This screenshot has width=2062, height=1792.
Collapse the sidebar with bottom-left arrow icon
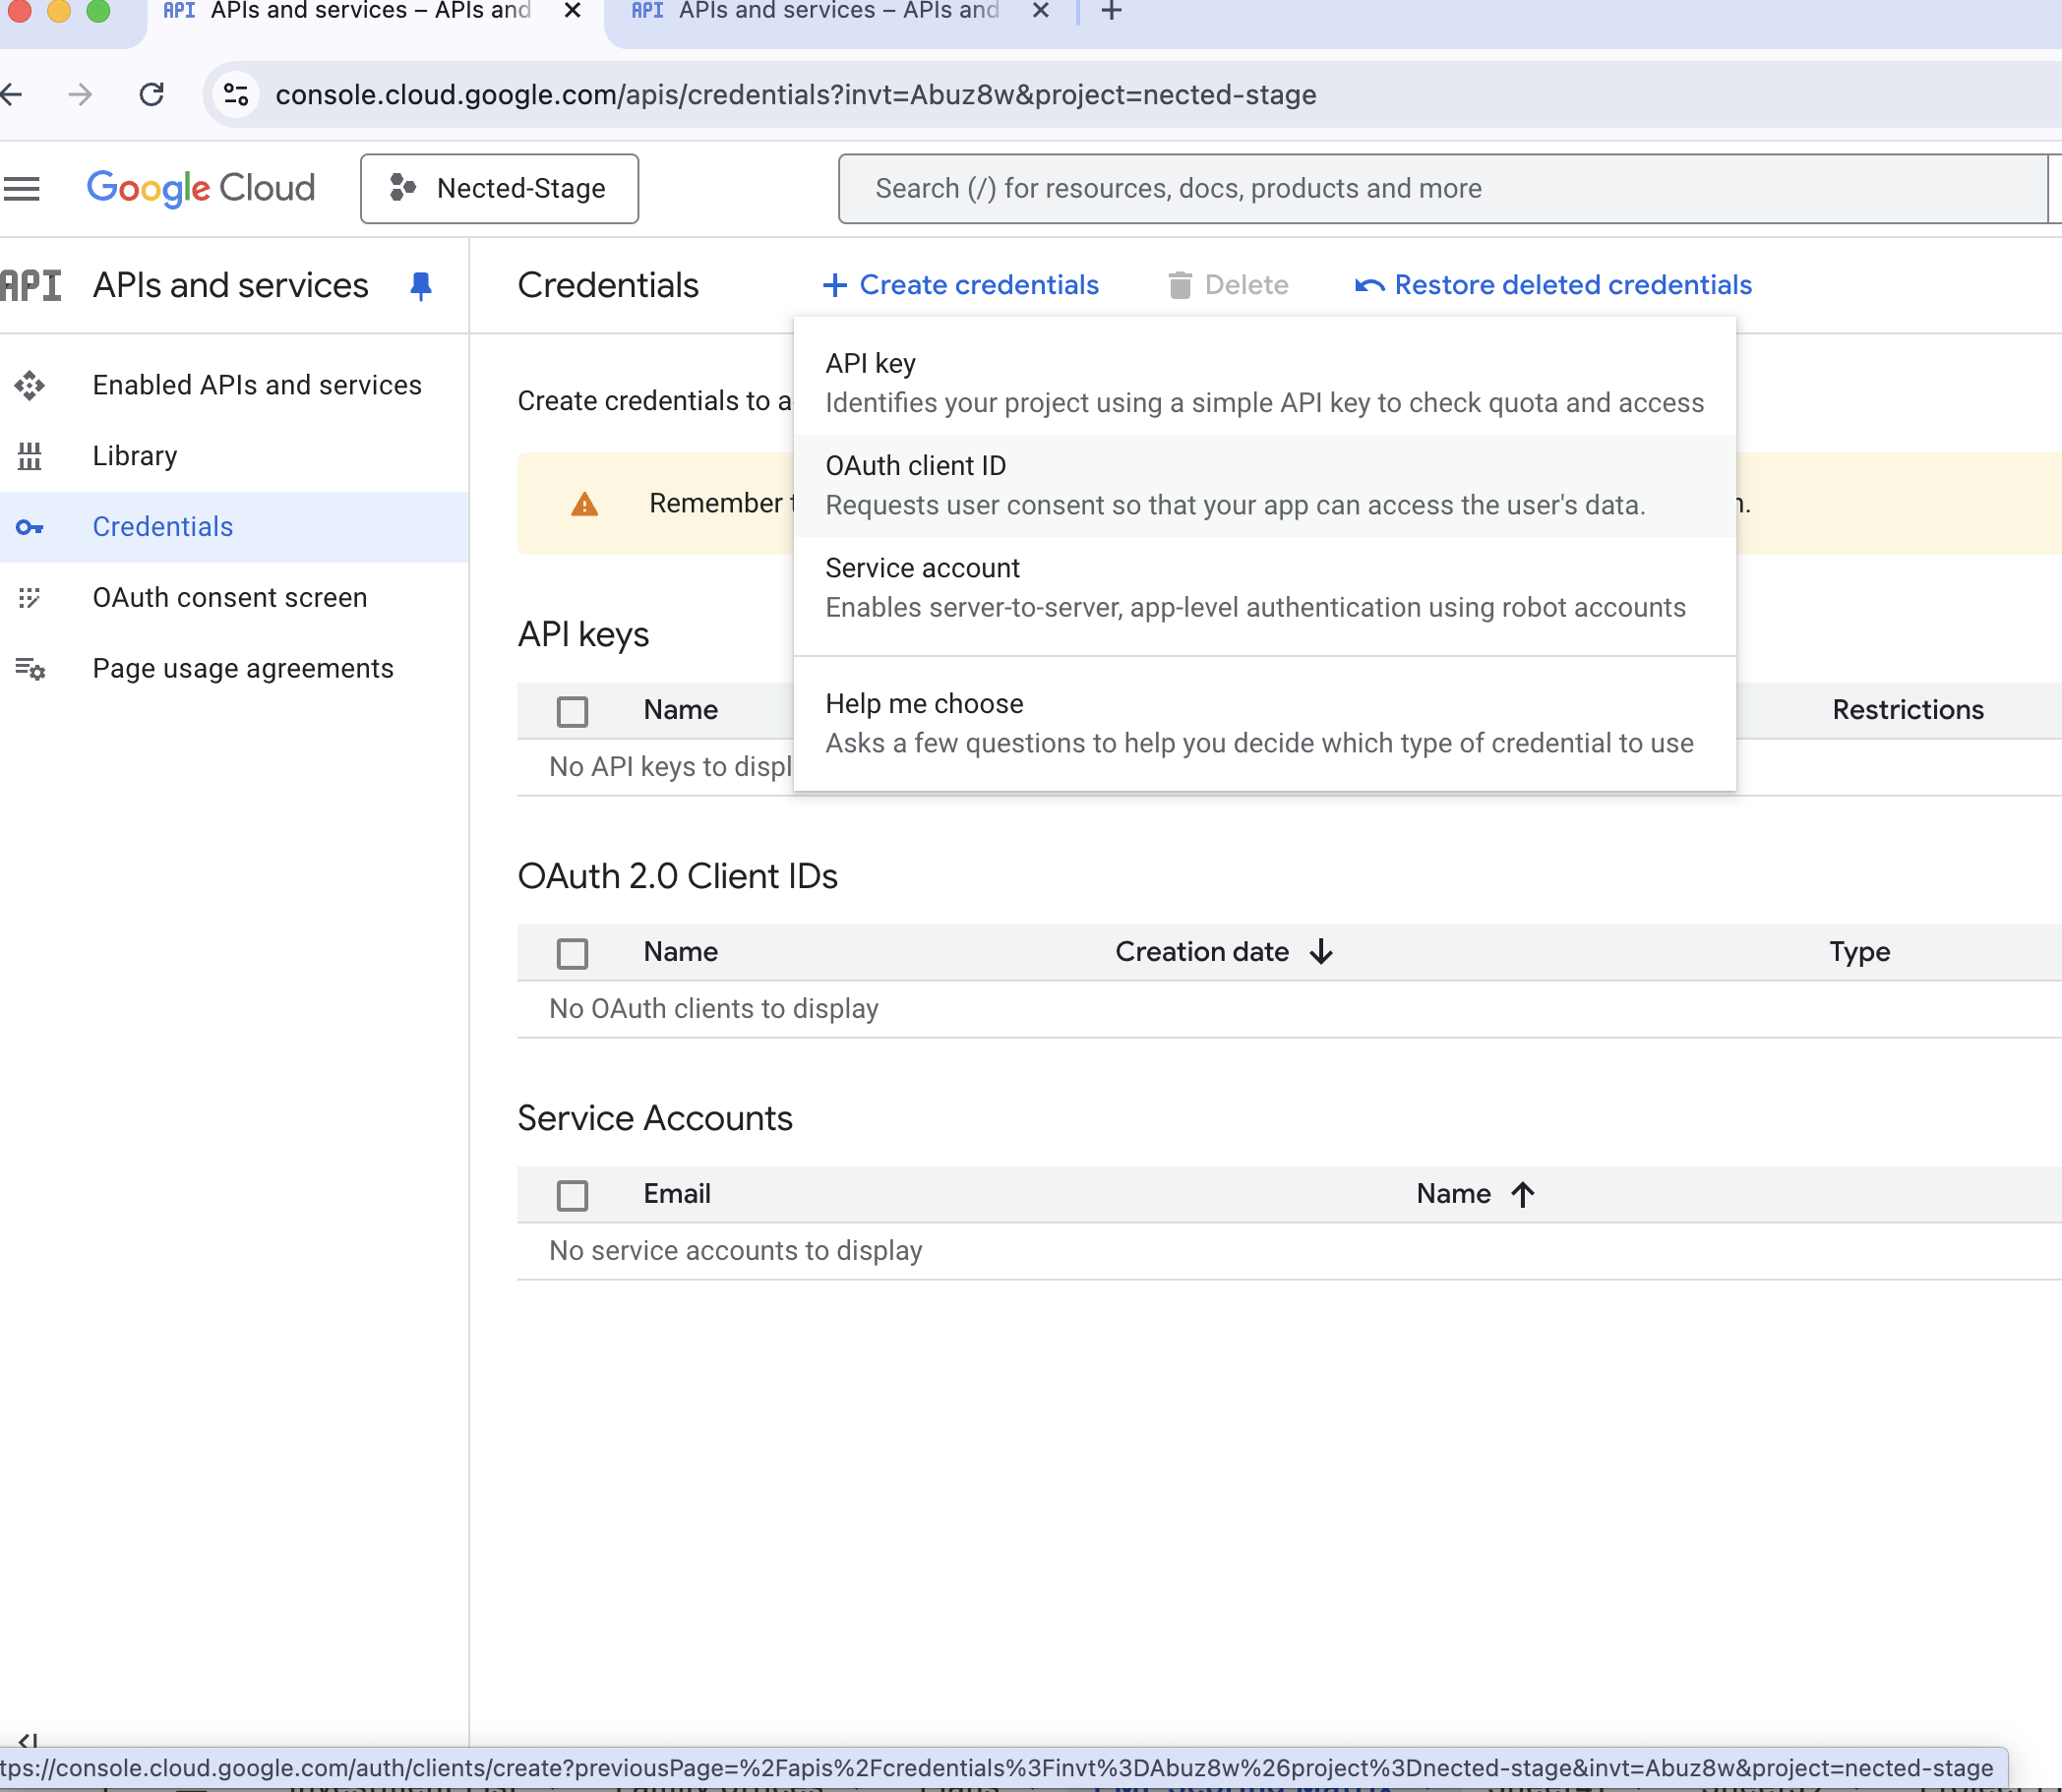(x=28, y=1742)
